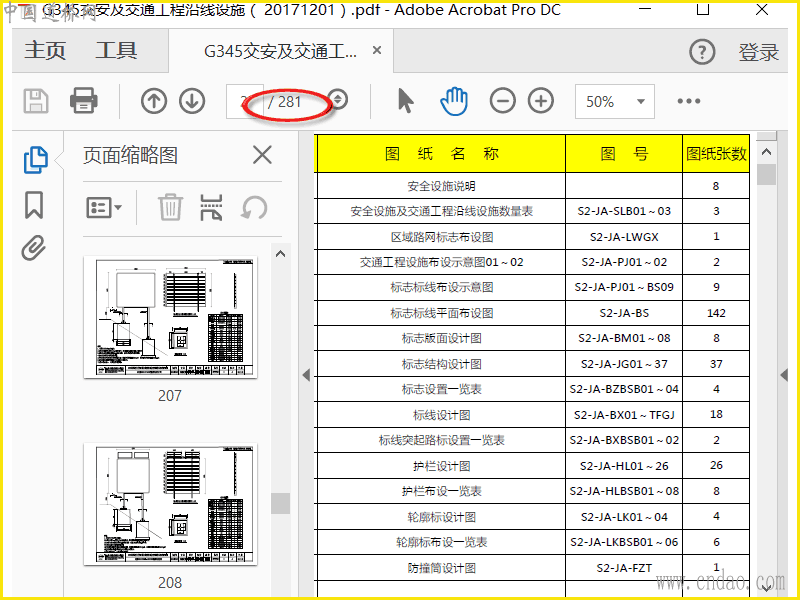
Task: Click the 轮廓标设计图 cell
Action: pos(441,517)
